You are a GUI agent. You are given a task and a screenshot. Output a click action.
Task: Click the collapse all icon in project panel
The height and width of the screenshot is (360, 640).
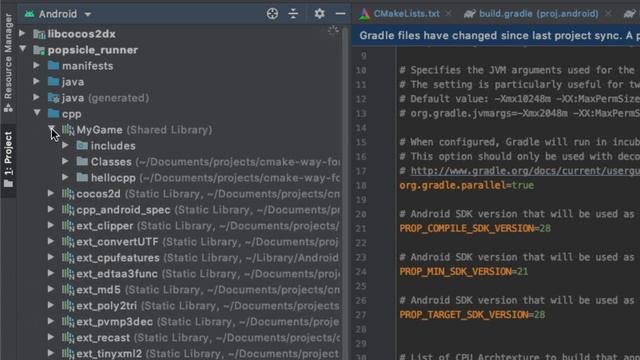(x=293, y=14)
